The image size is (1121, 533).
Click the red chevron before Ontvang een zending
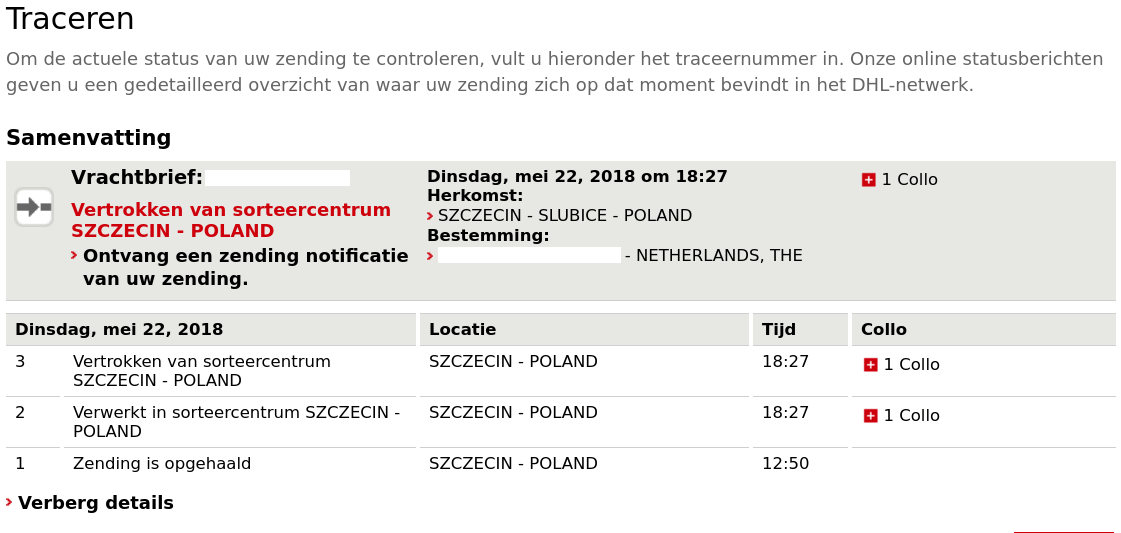[x=74, y=255]
